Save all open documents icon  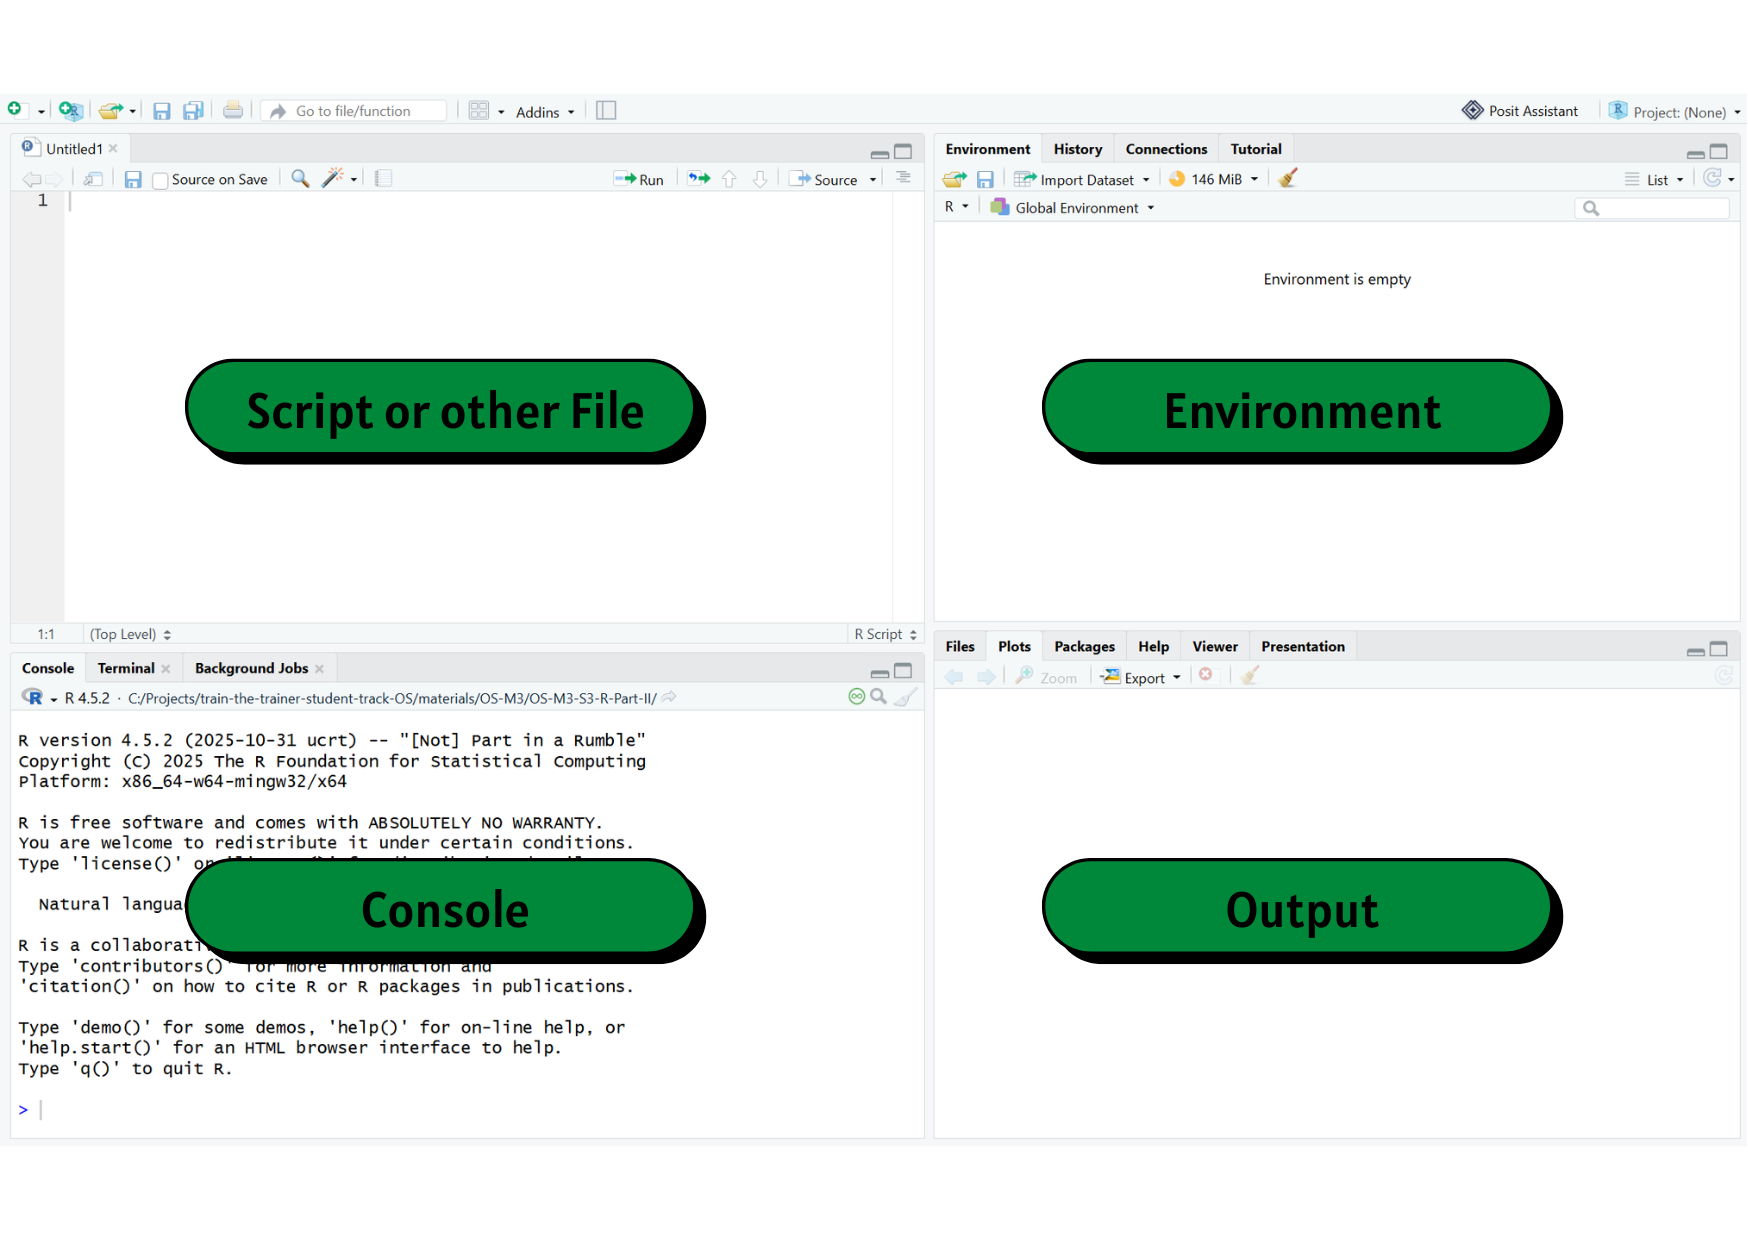coord(193,110)
